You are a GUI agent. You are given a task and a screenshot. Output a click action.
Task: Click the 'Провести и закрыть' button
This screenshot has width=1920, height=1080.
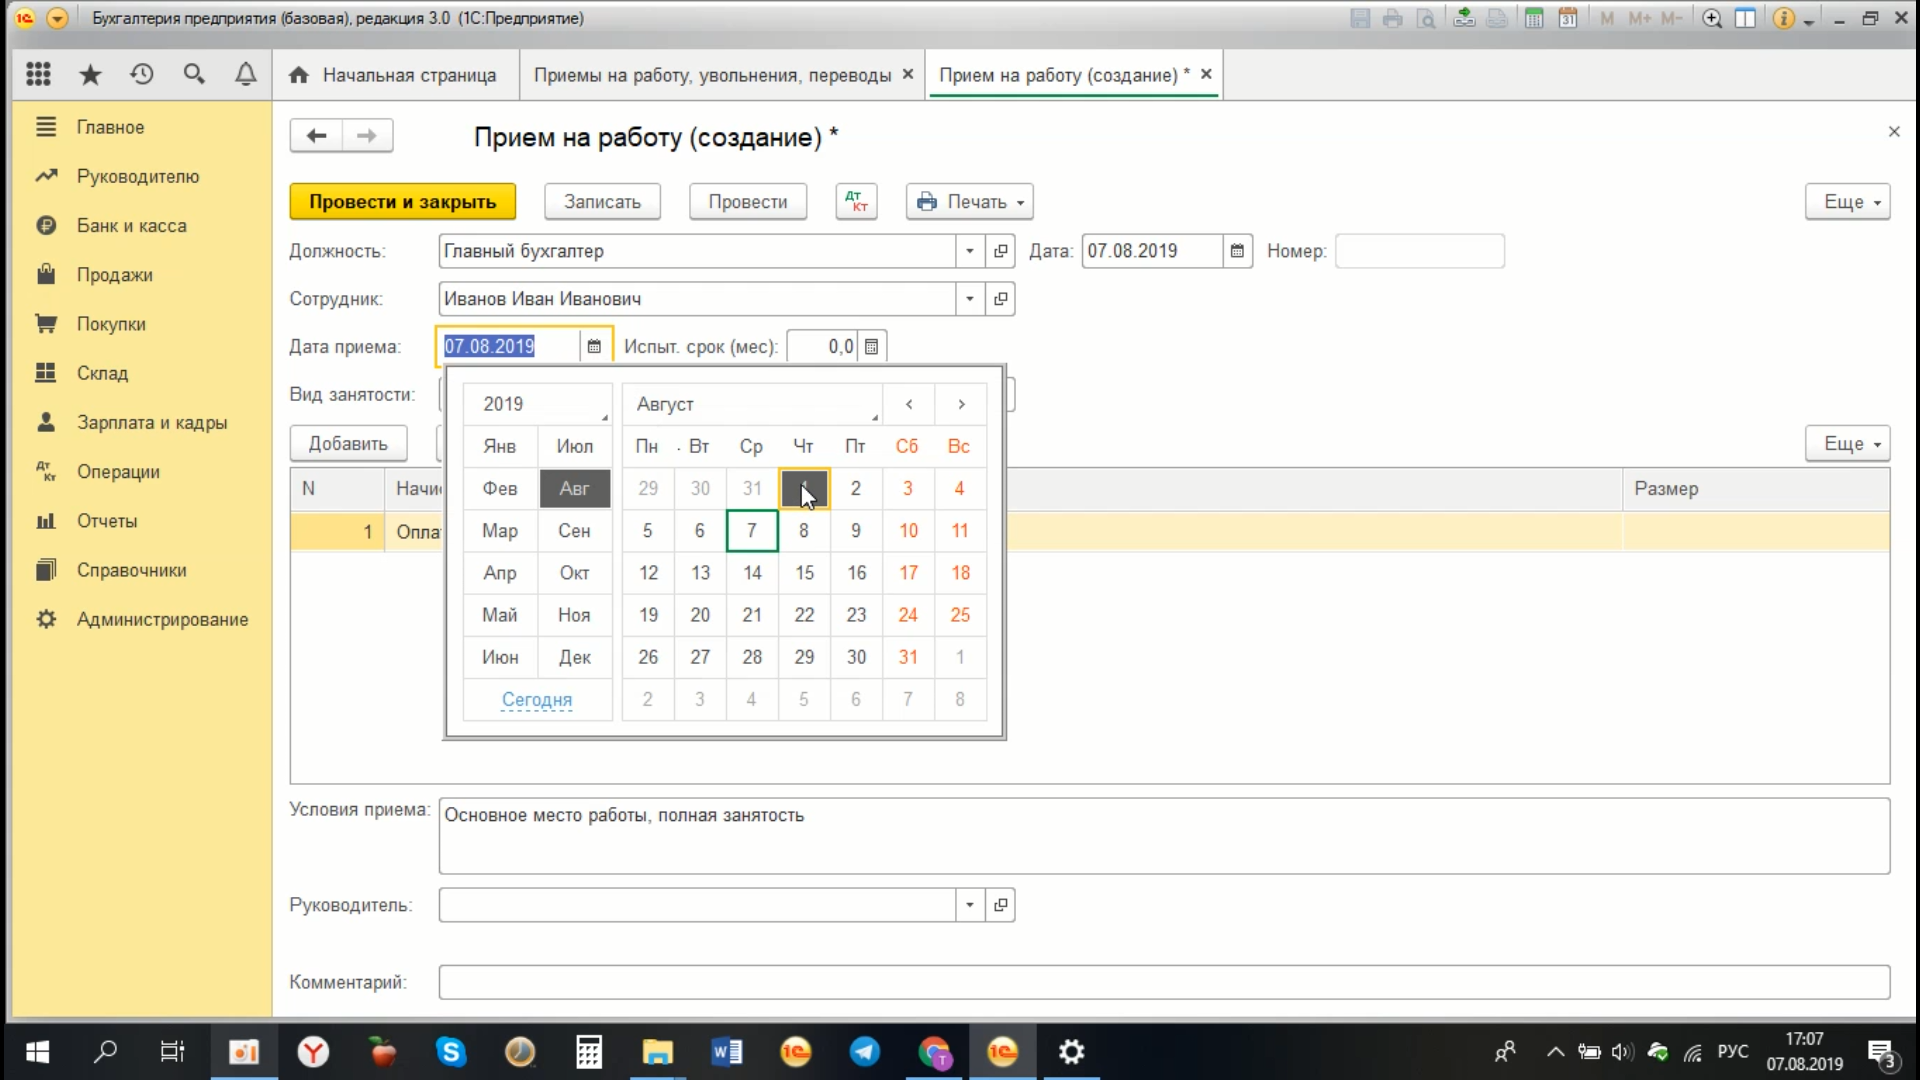402,202
